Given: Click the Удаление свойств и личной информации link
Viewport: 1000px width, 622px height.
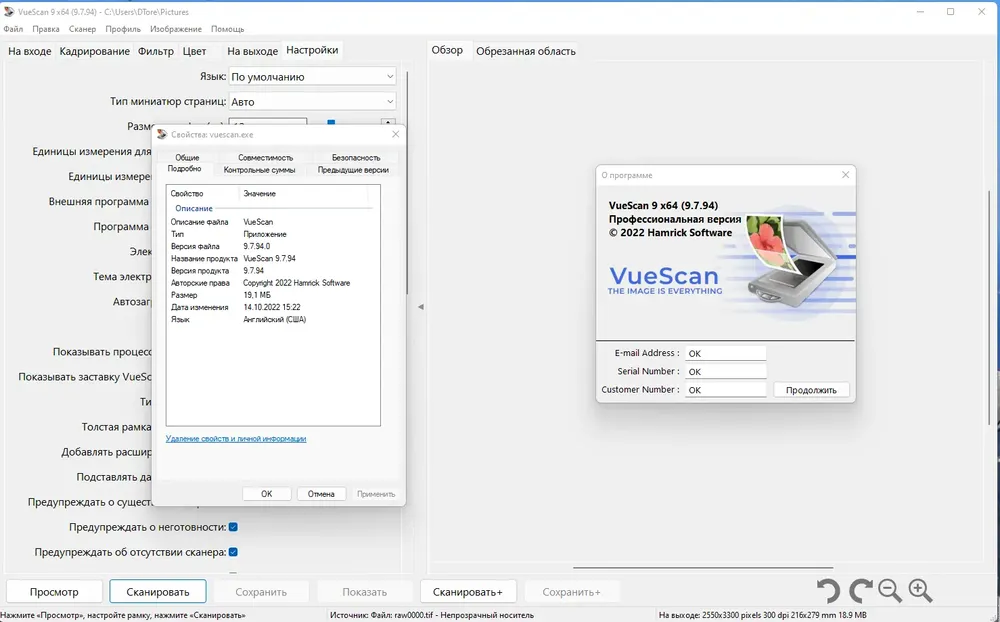Looking at the screenshot, I should pyautogui.click(x=236, y=439).
